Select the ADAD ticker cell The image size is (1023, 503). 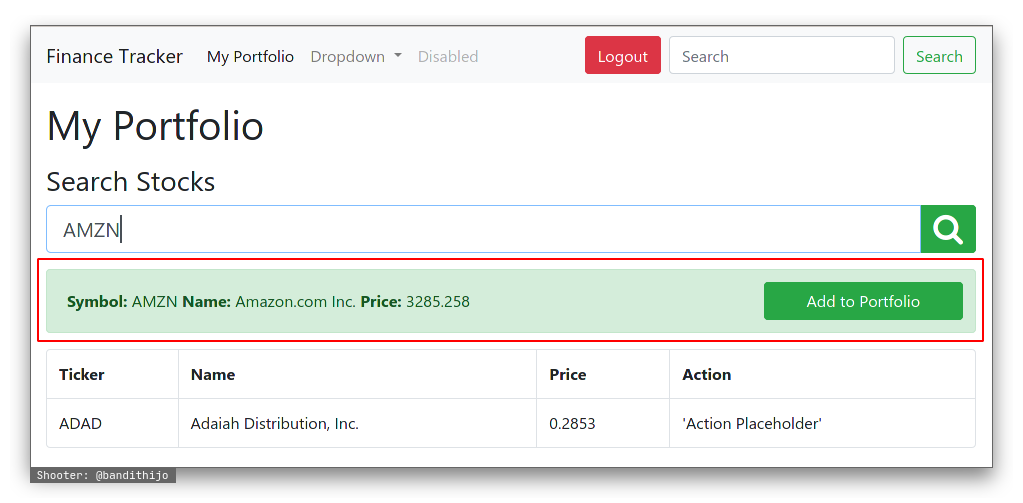point(80,423)
